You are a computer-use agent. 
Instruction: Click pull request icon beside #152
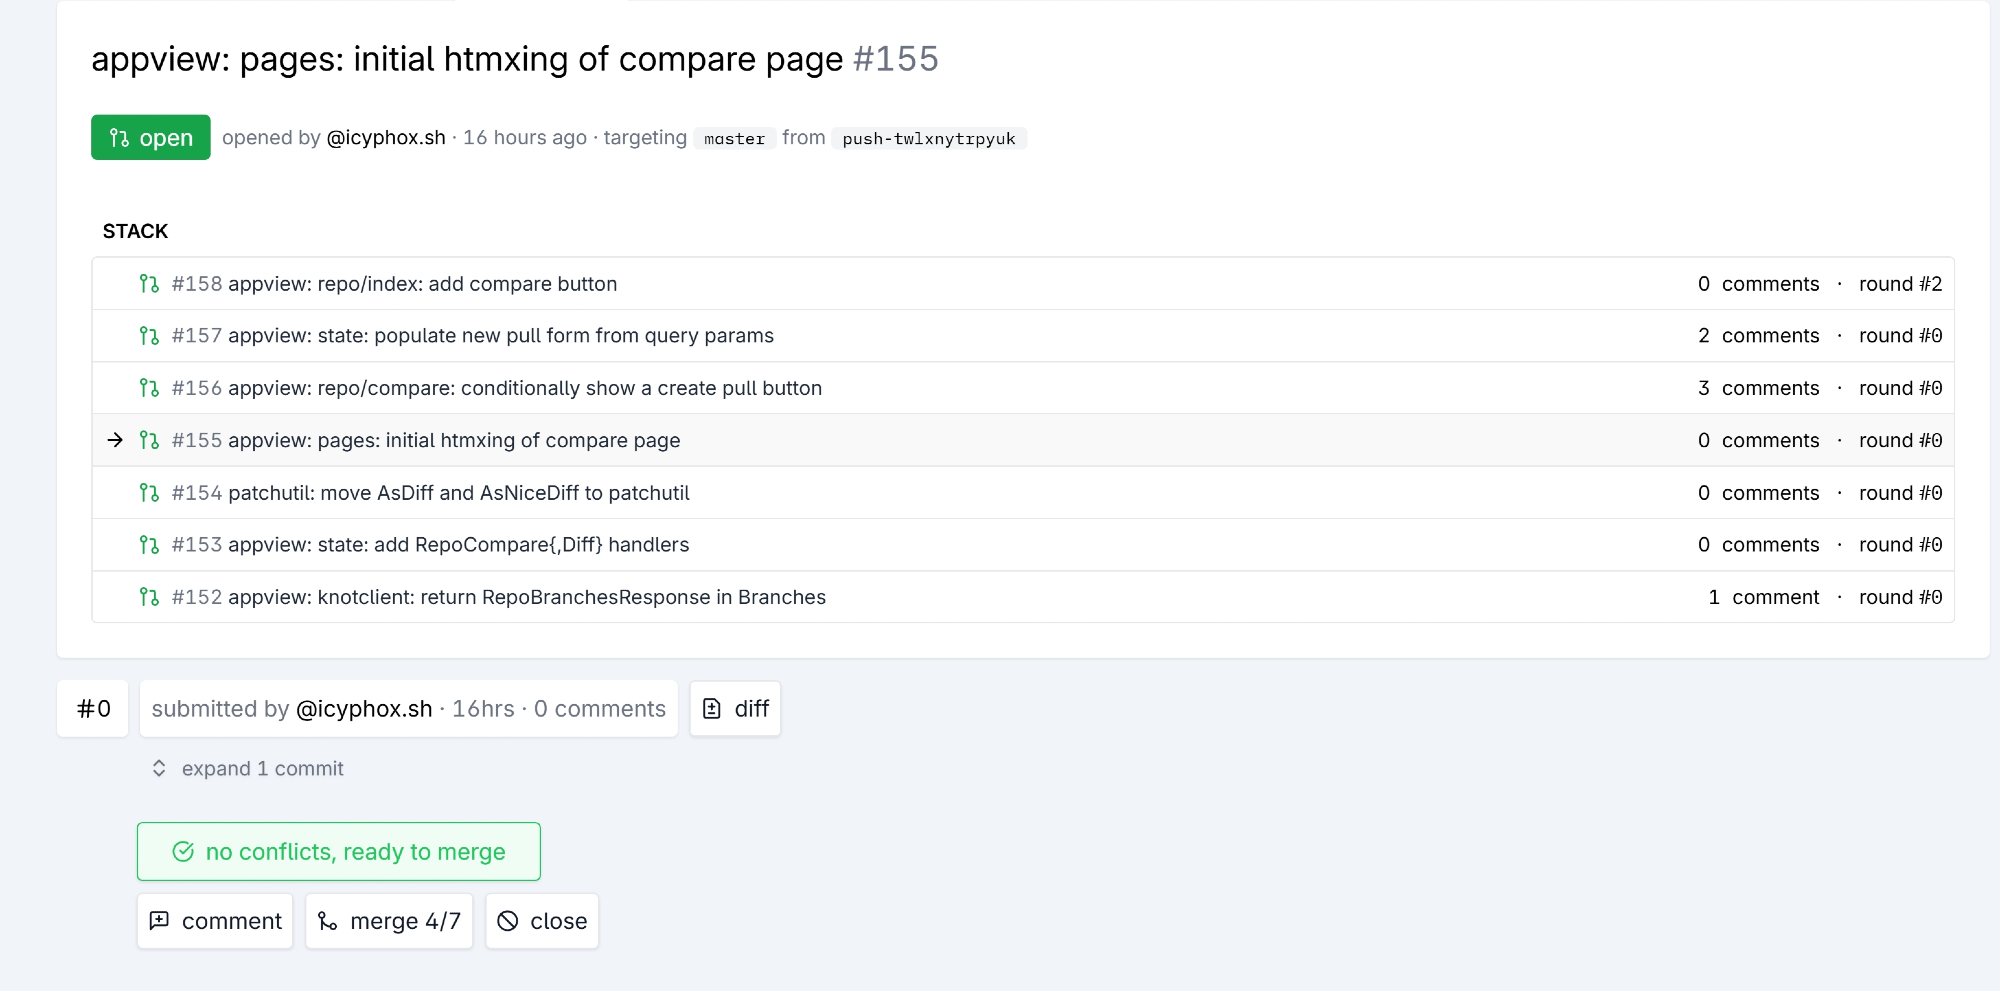tap(149, 597)
